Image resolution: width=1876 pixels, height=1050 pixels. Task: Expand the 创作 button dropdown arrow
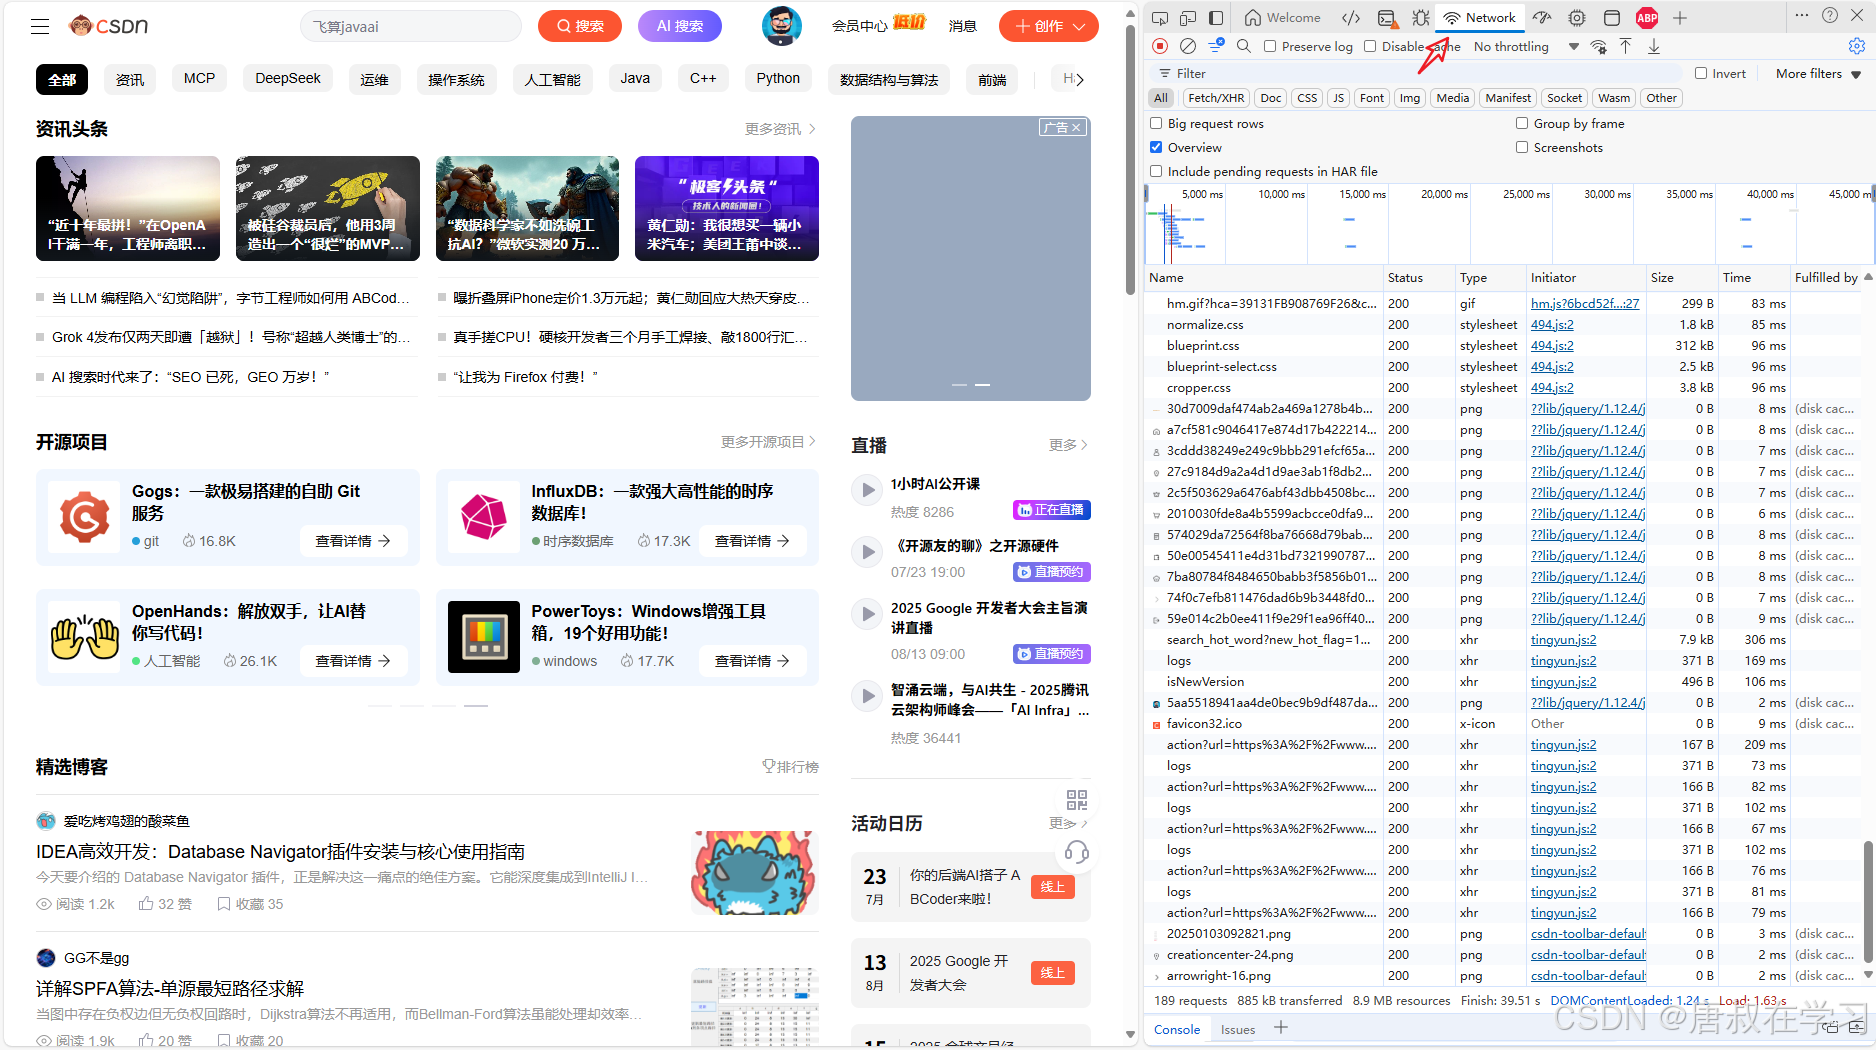[x=1079, y=26]
